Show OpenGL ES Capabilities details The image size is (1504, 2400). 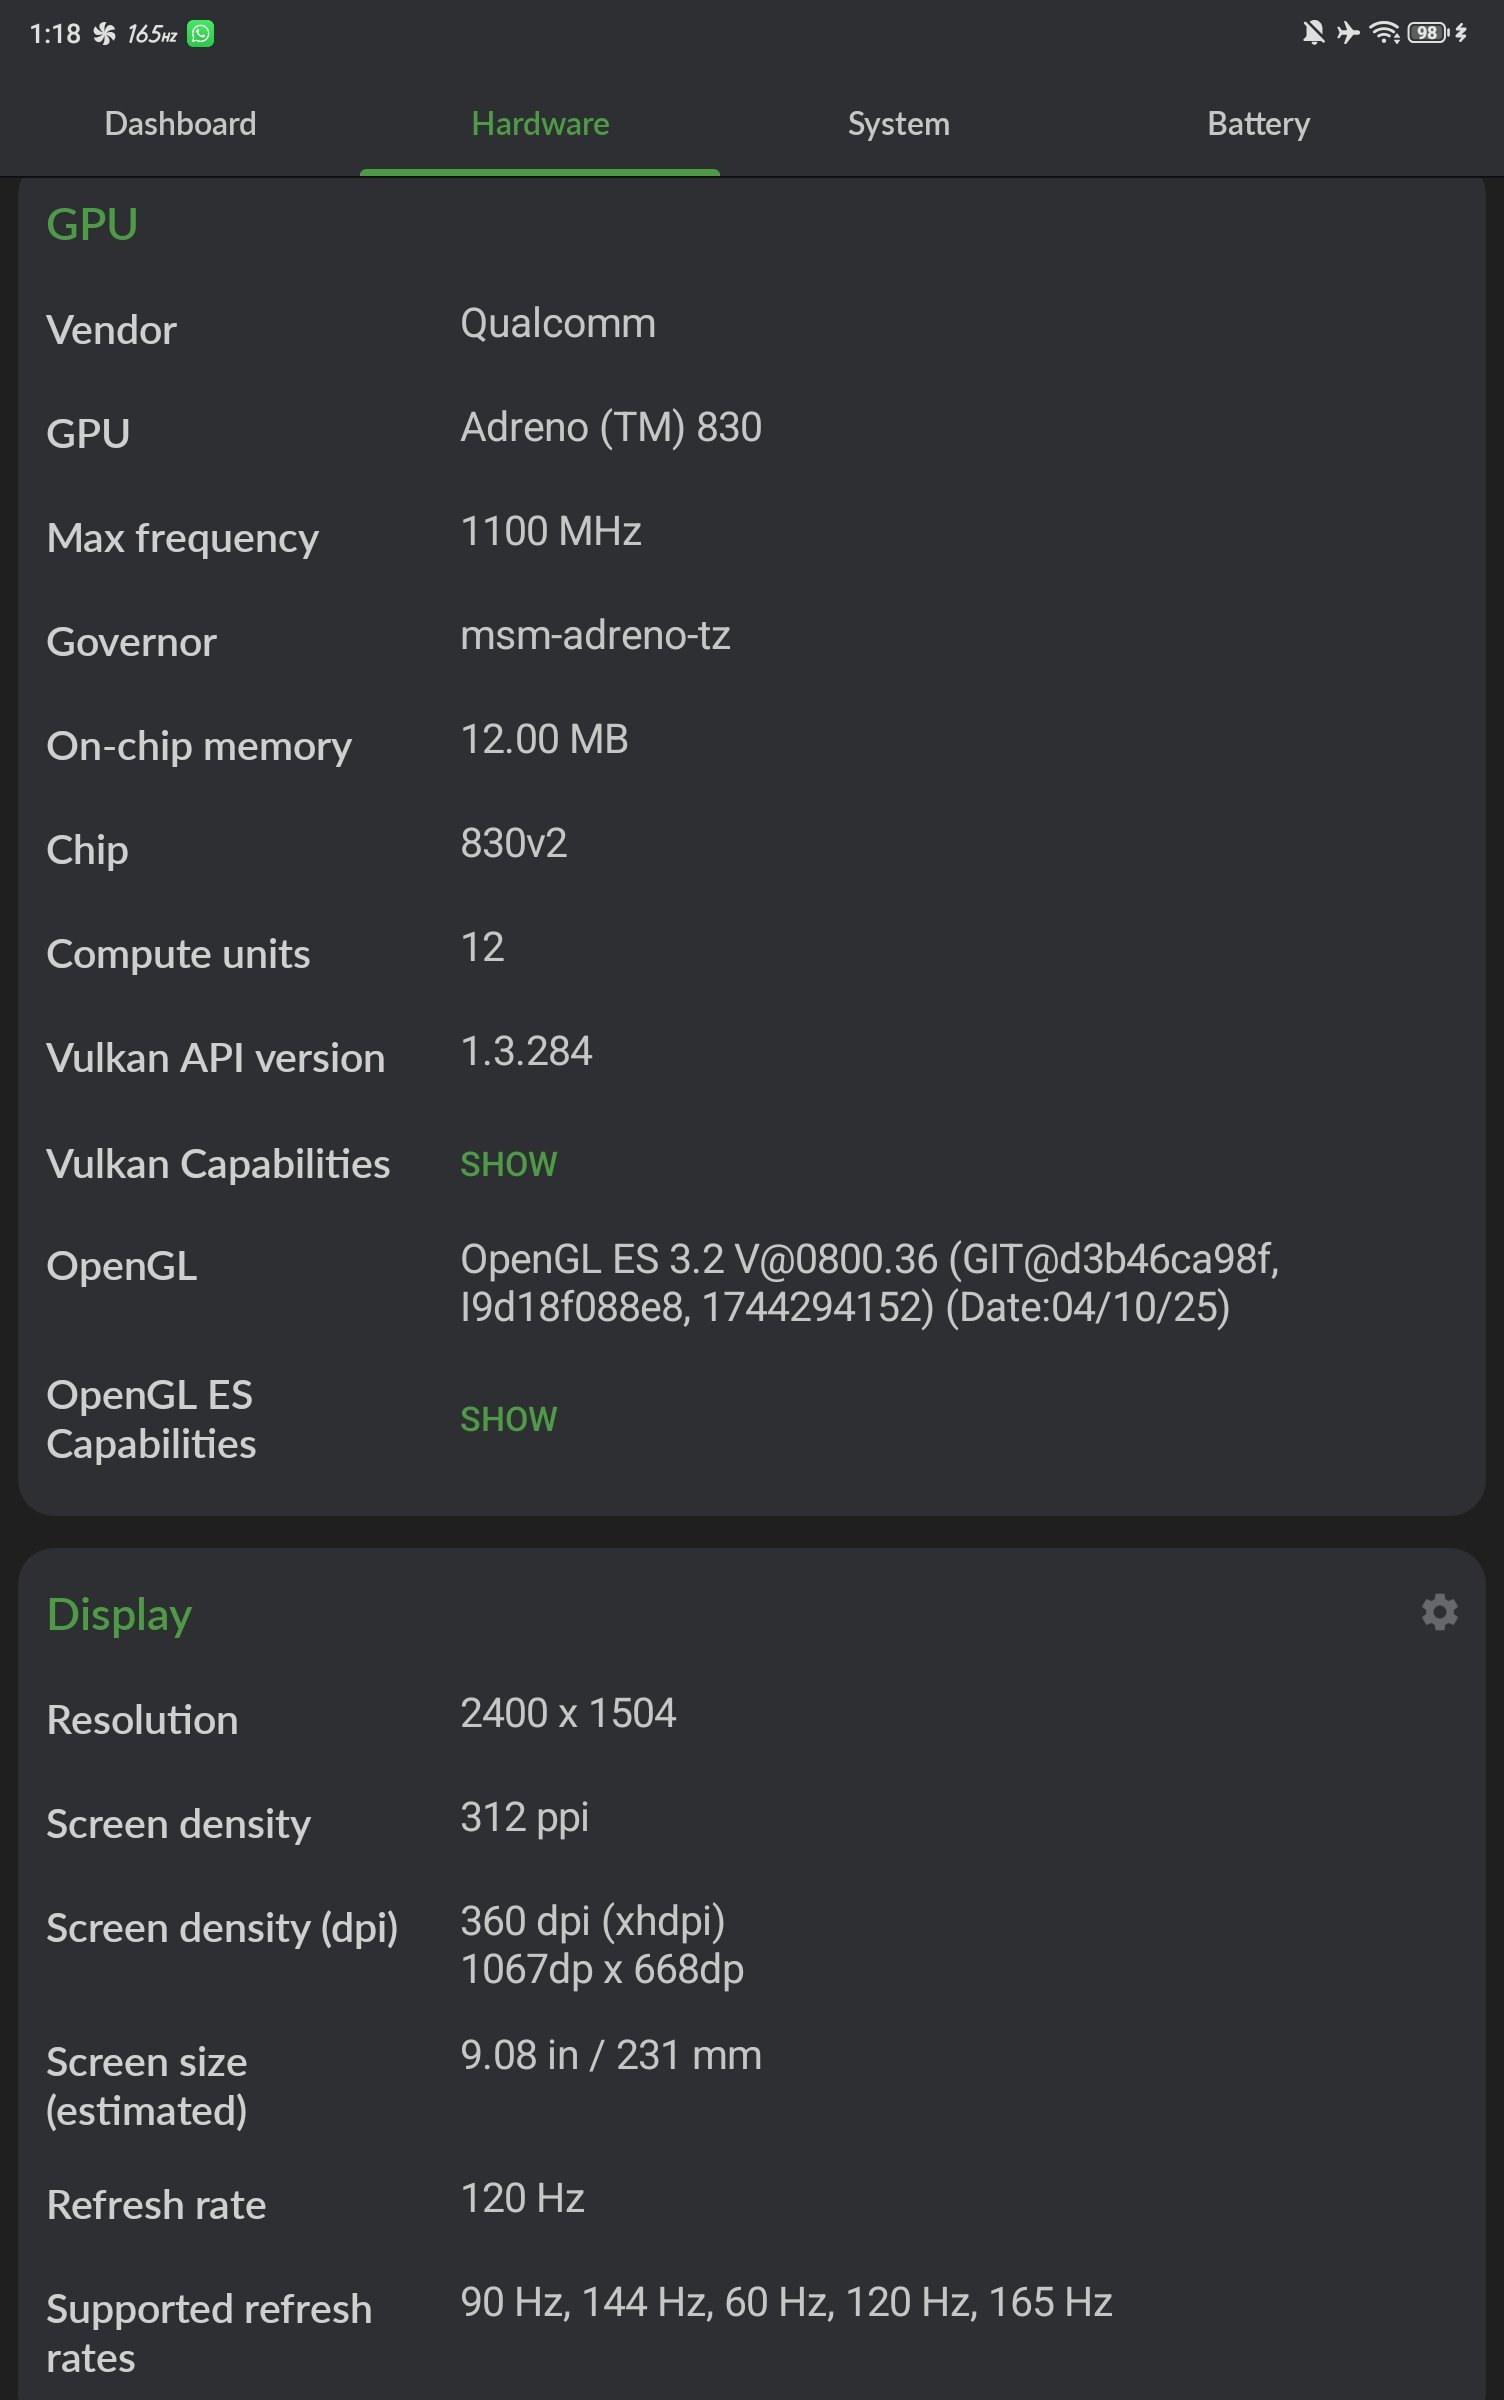(508, 1419)
